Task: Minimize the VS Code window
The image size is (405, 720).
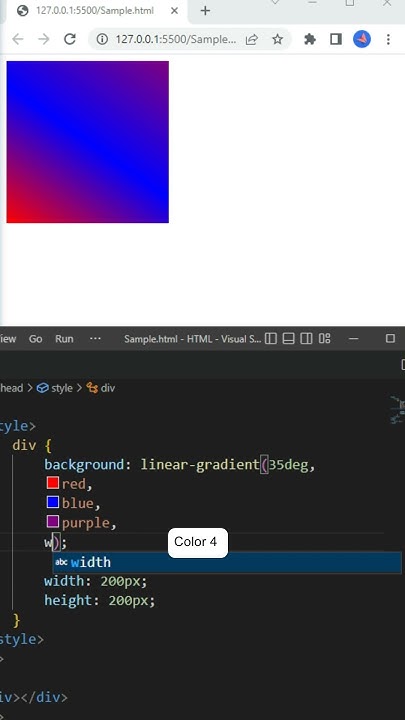Action: 354,339
